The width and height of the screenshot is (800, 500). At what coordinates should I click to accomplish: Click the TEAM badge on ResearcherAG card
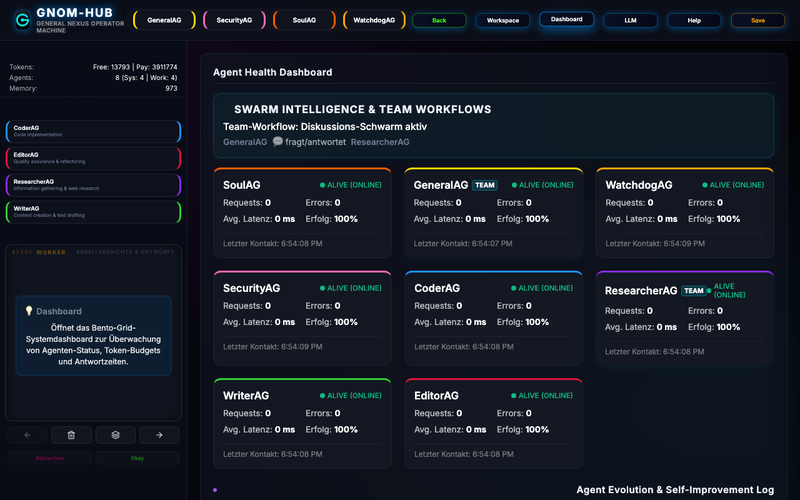click(x=693, y=291)
